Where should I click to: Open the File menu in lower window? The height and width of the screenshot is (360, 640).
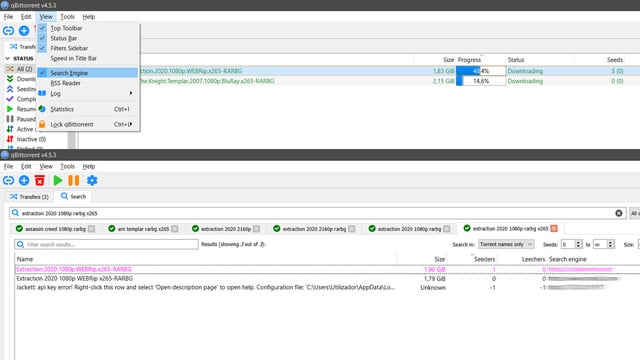[x=8, y=167]
